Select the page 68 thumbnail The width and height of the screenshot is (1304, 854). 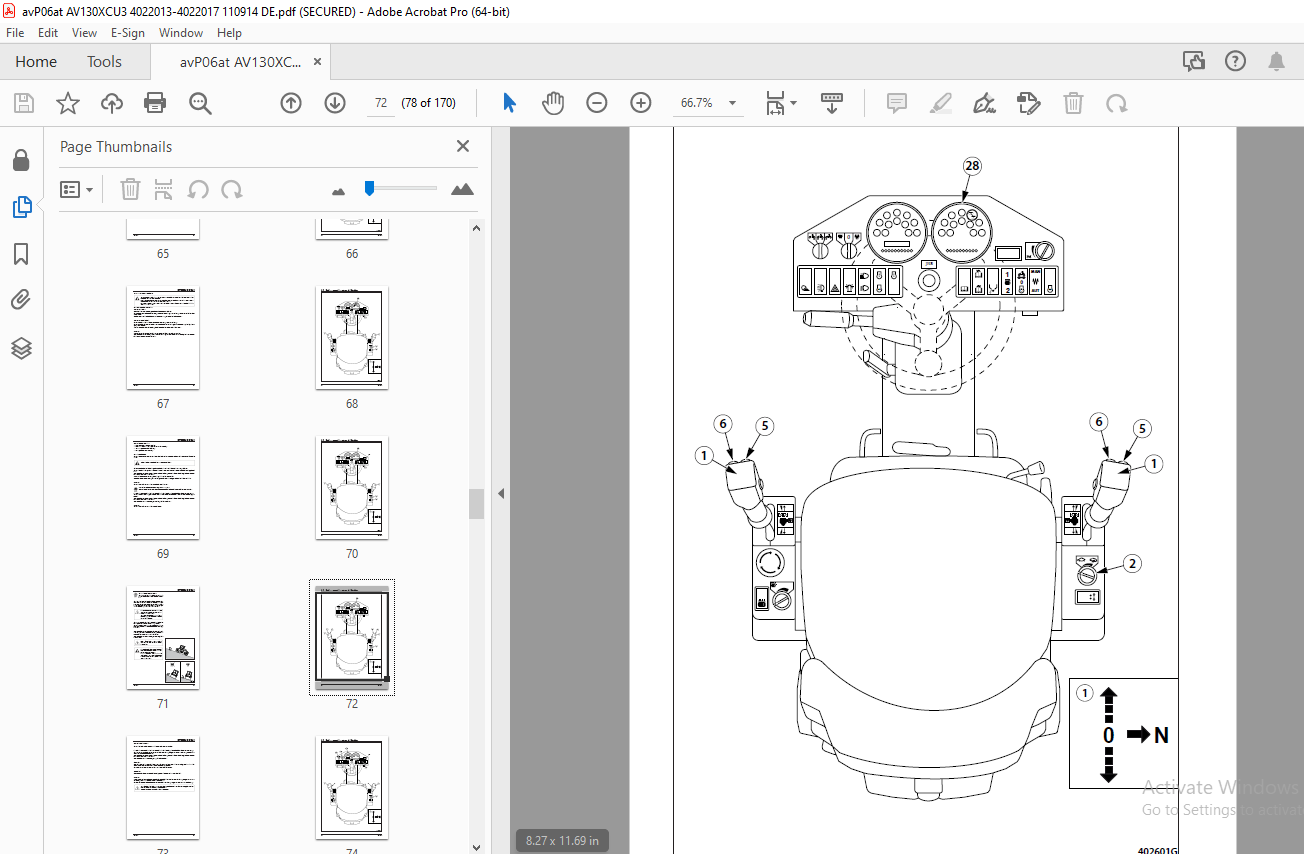coord(352,338)
